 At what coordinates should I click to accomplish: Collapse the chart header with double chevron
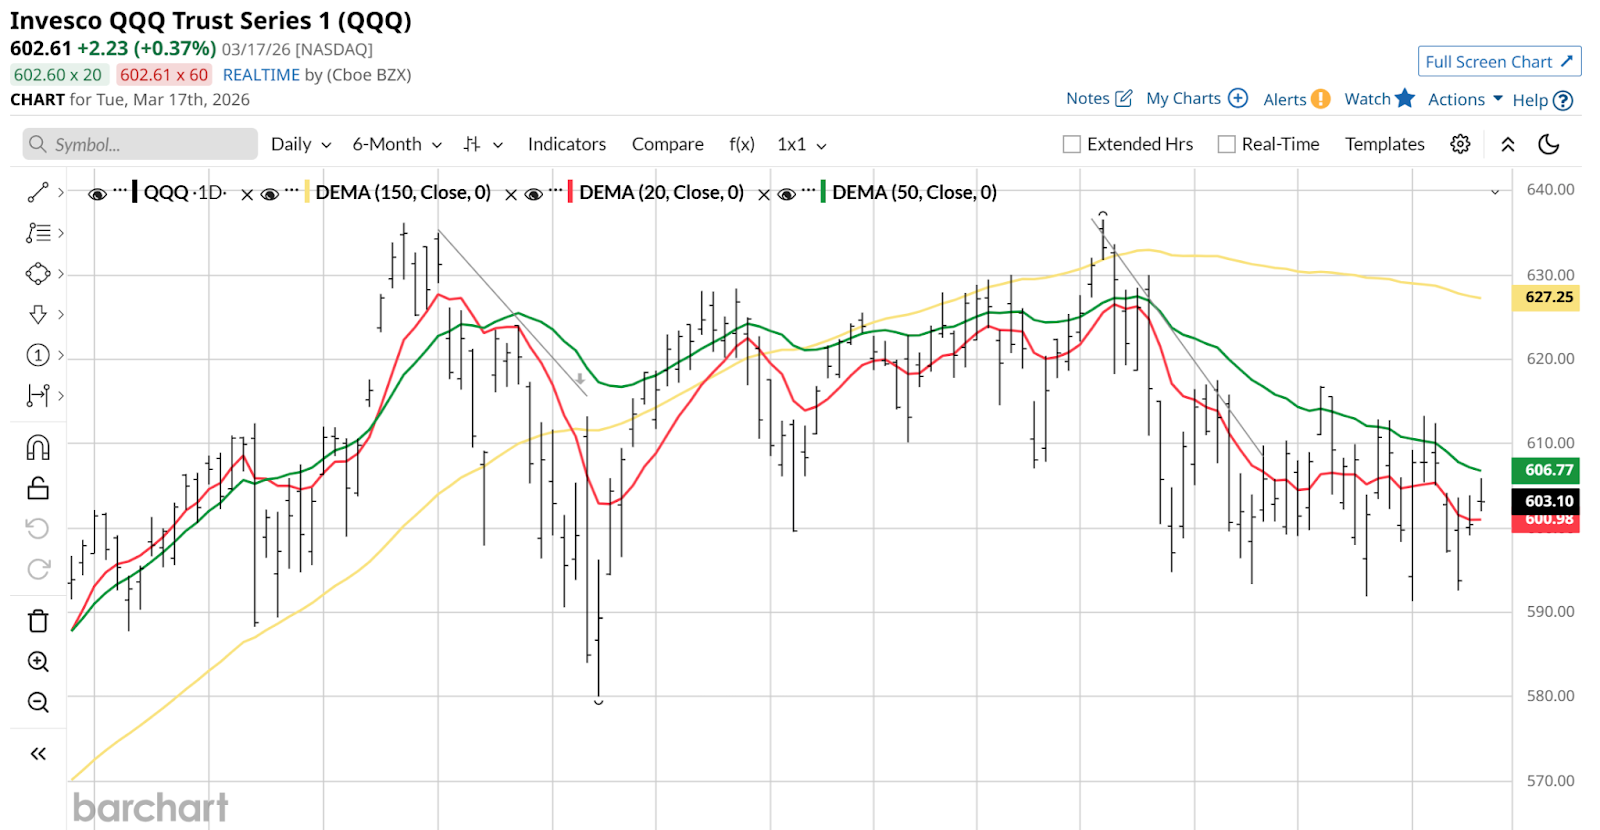1508,145
